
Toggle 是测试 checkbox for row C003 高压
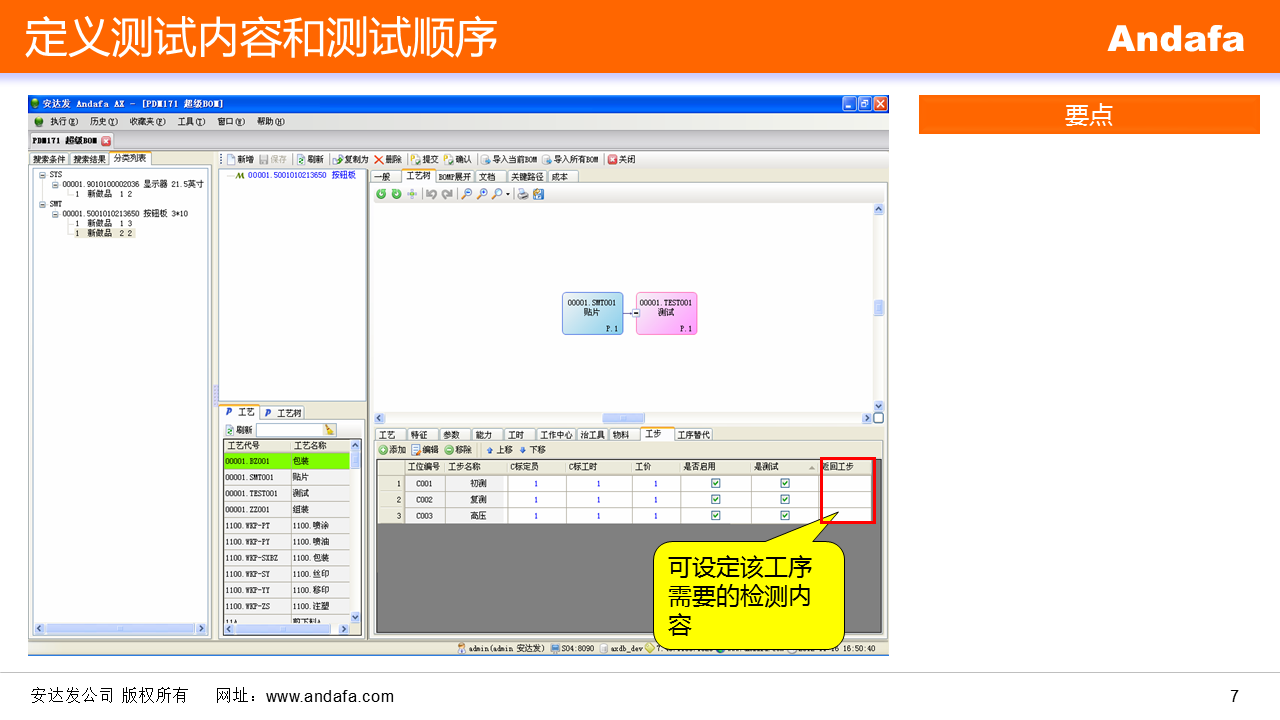785,515
